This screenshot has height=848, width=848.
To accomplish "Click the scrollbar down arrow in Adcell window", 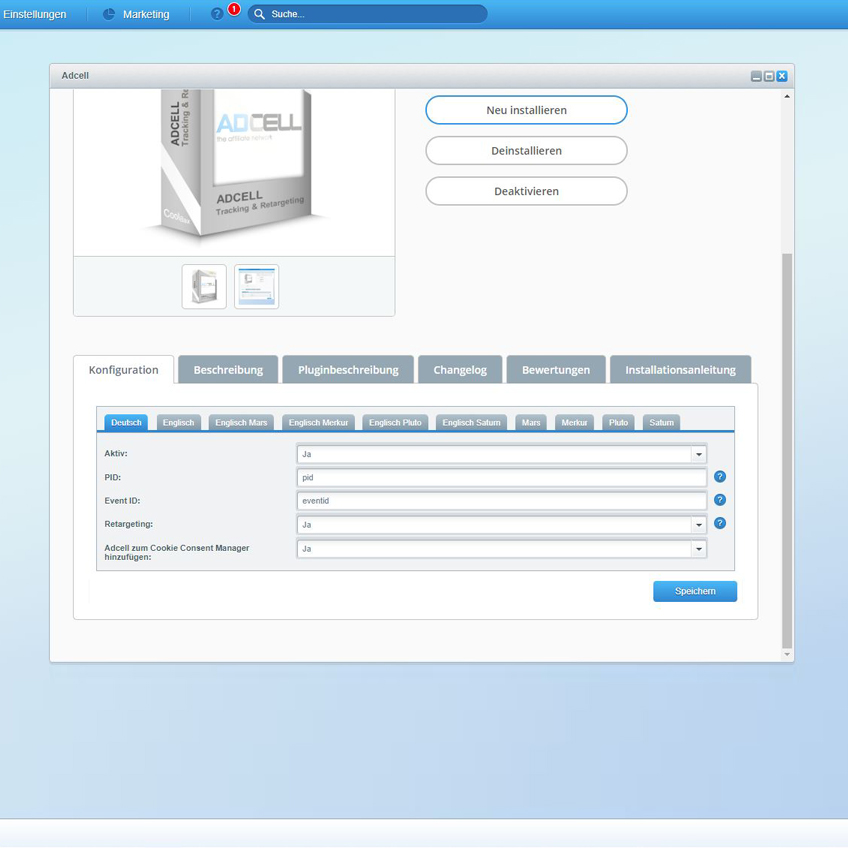I will tap(787, 654).
